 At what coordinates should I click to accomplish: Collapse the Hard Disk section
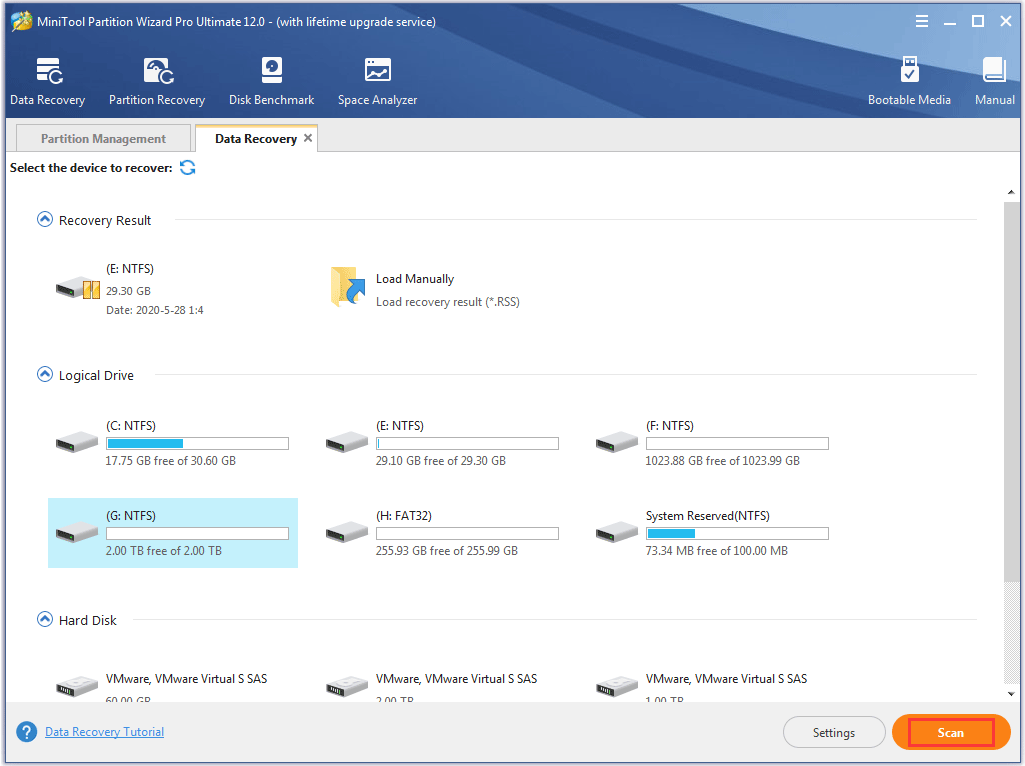(x=44, y=619)
